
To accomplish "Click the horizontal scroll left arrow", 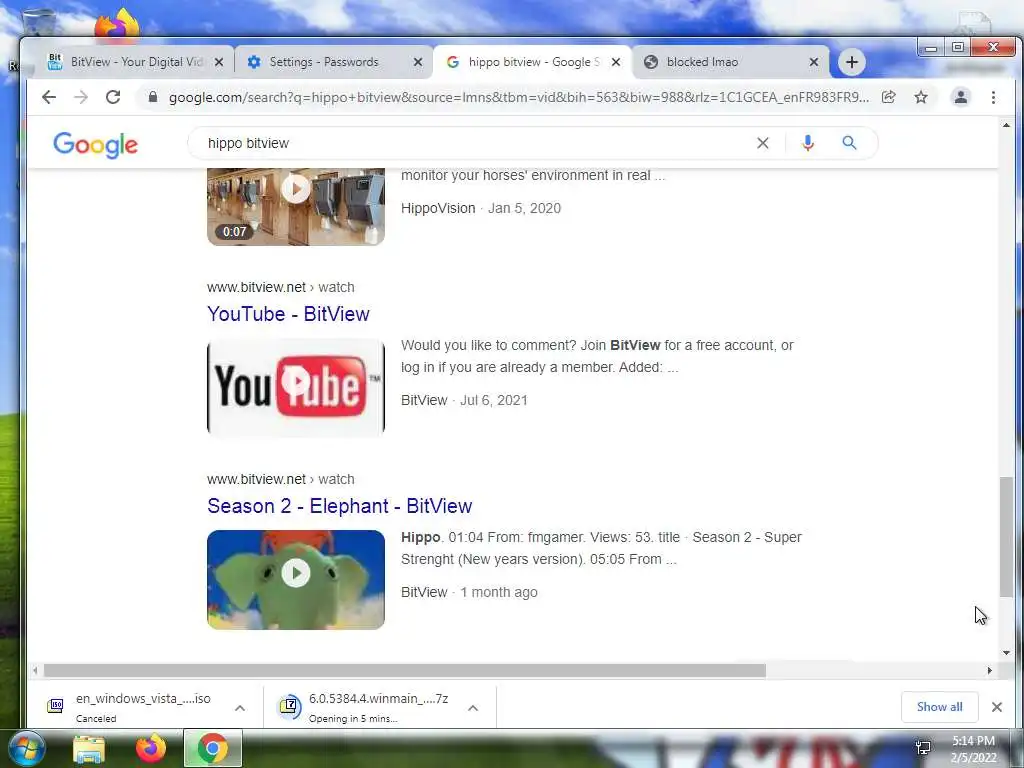I will [35, 671].
